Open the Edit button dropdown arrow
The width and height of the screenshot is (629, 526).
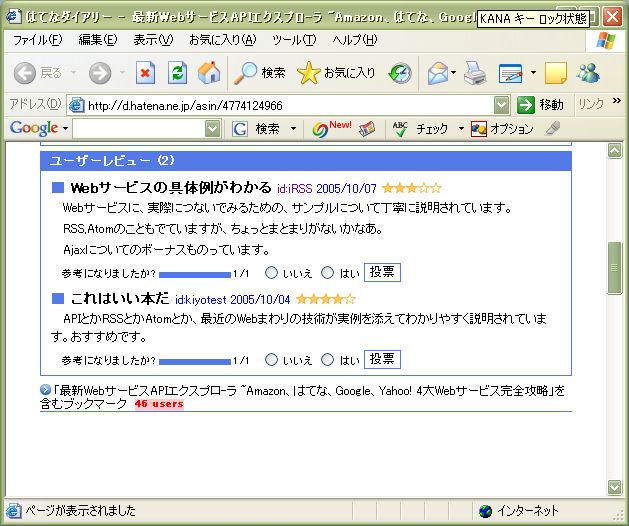click(533, 73)
